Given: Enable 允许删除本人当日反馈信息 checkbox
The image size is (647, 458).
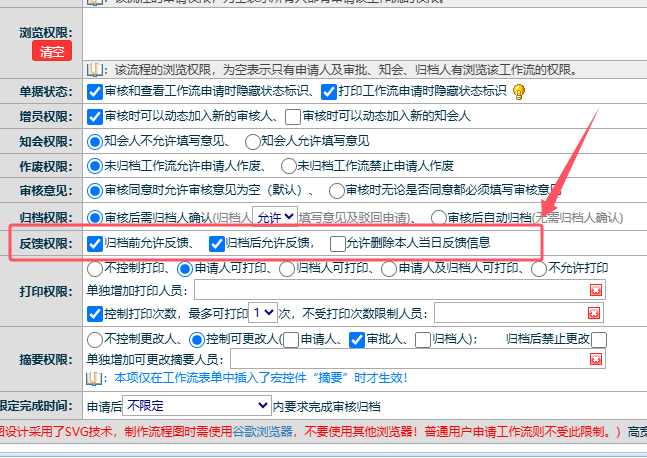Looking at the screenshot, I should pos(338,242).
